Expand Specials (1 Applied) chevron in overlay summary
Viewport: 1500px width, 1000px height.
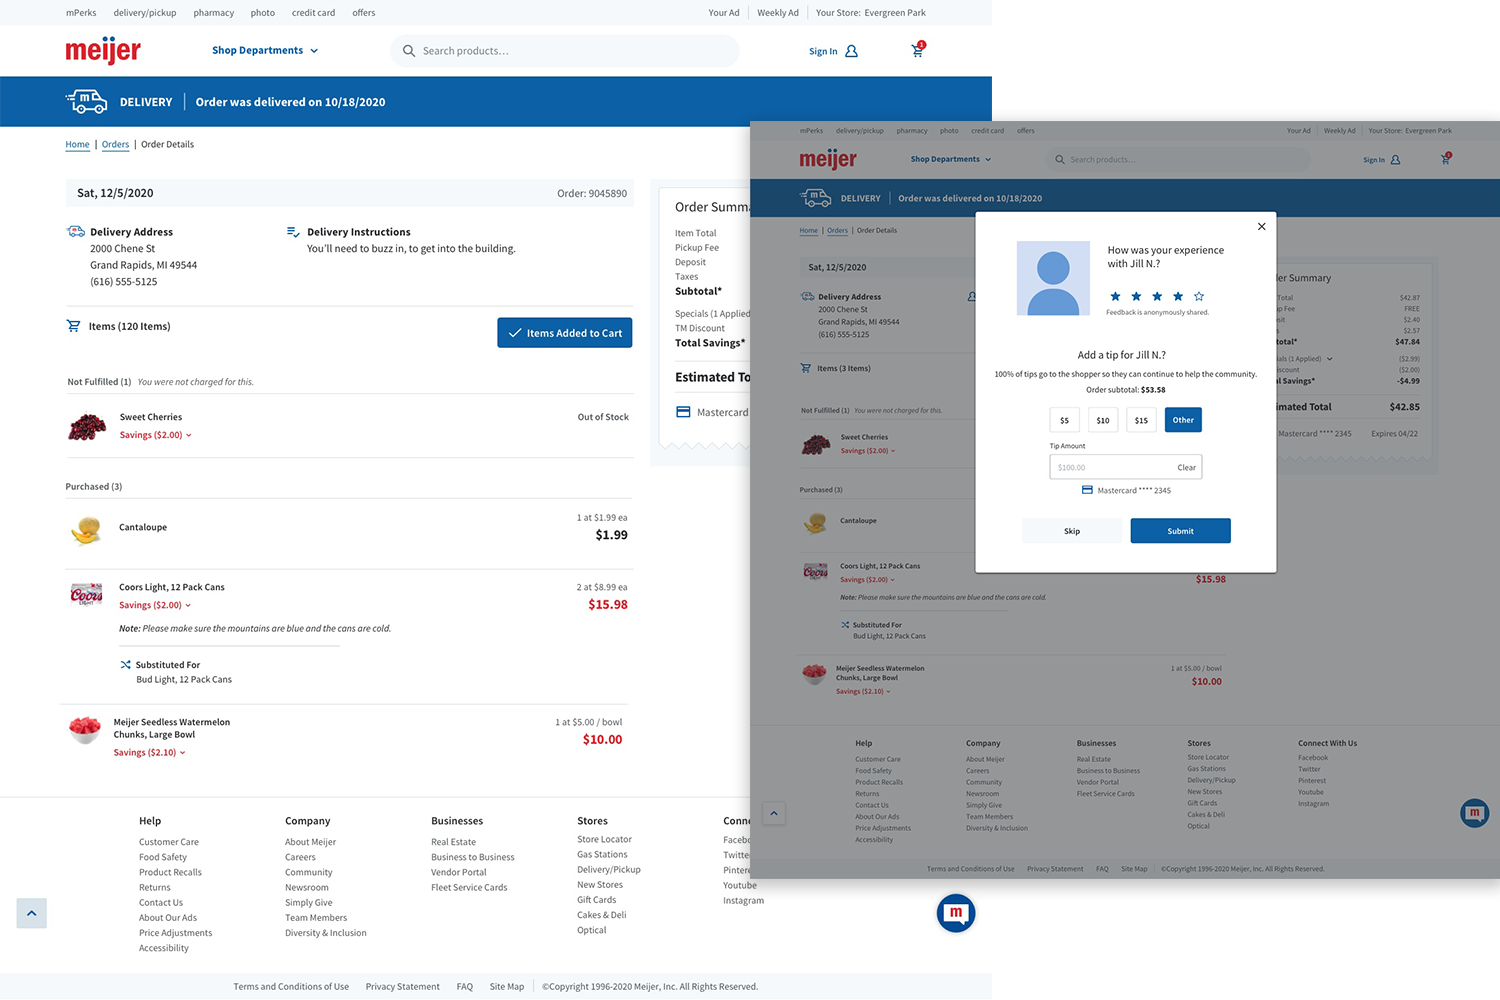click(x=1329, y=358)
